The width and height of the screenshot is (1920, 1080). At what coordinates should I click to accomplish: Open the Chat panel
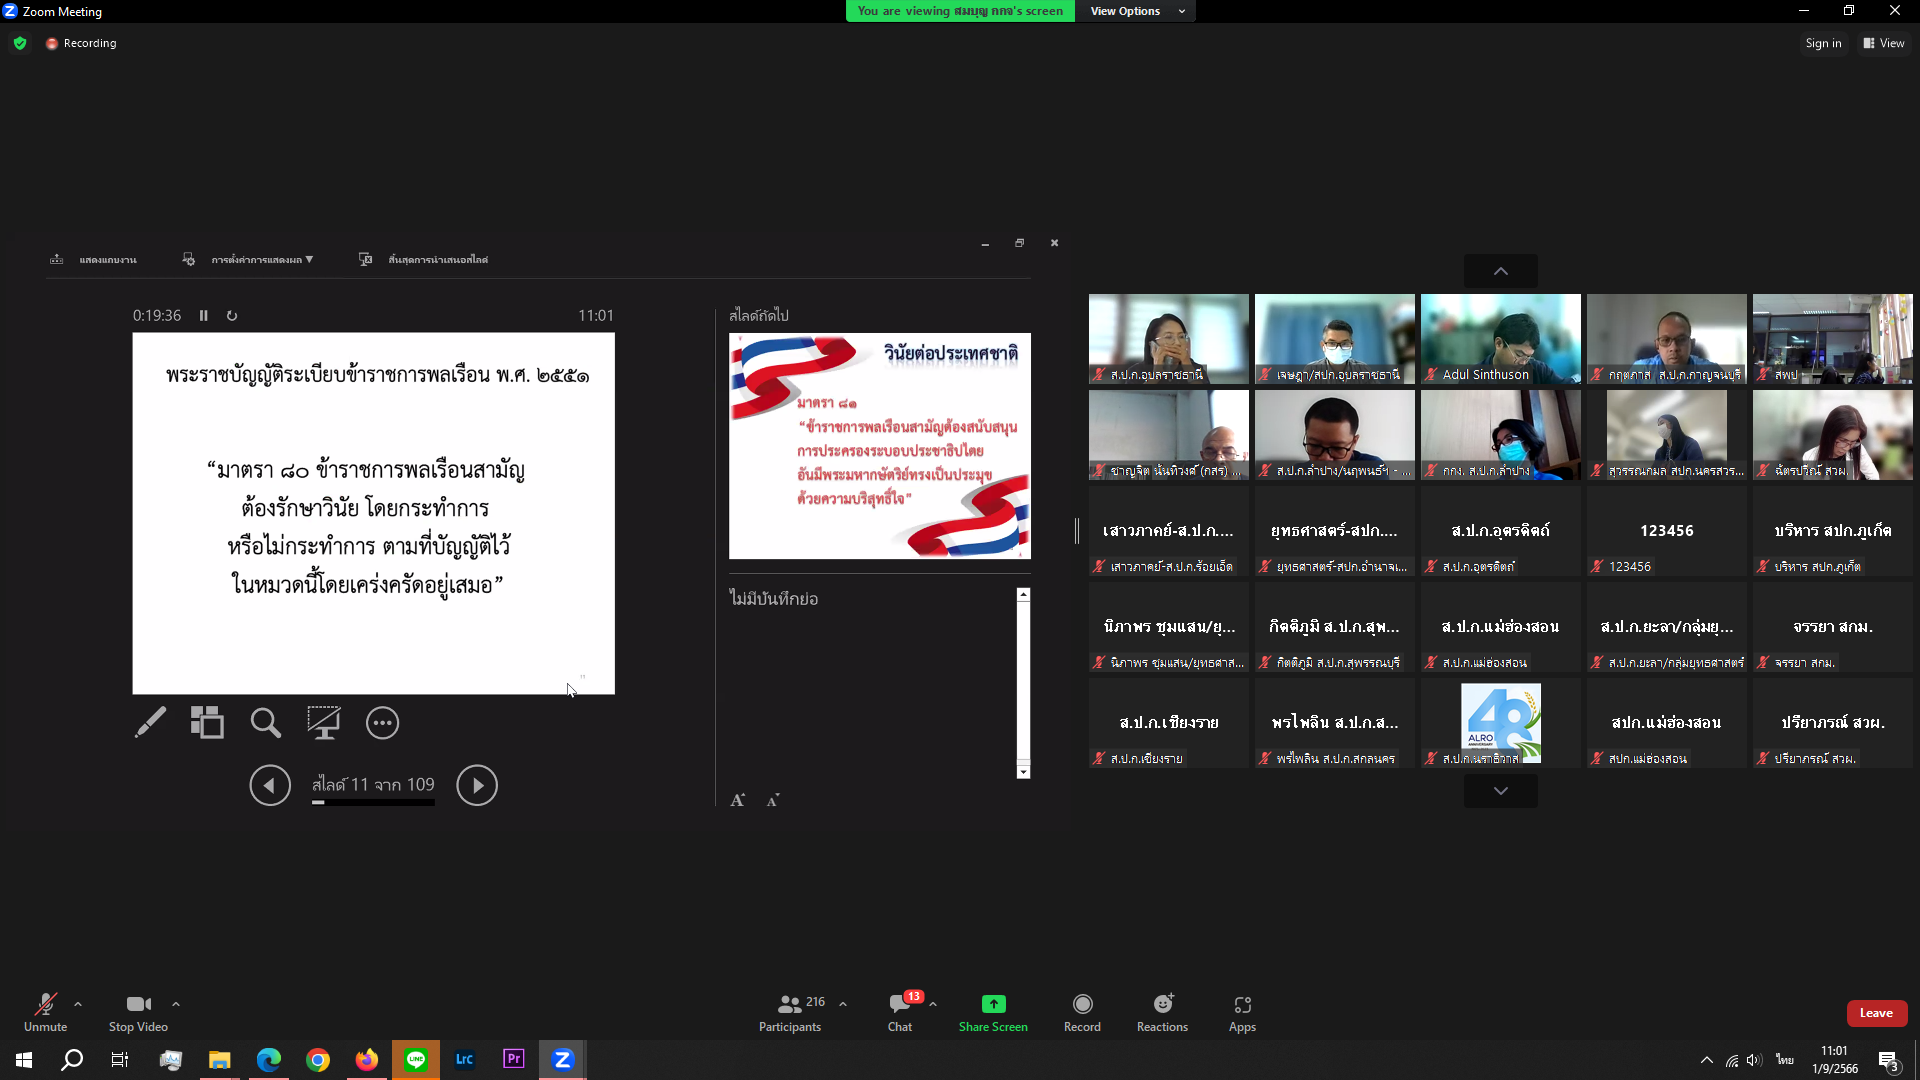(900, 1012)
